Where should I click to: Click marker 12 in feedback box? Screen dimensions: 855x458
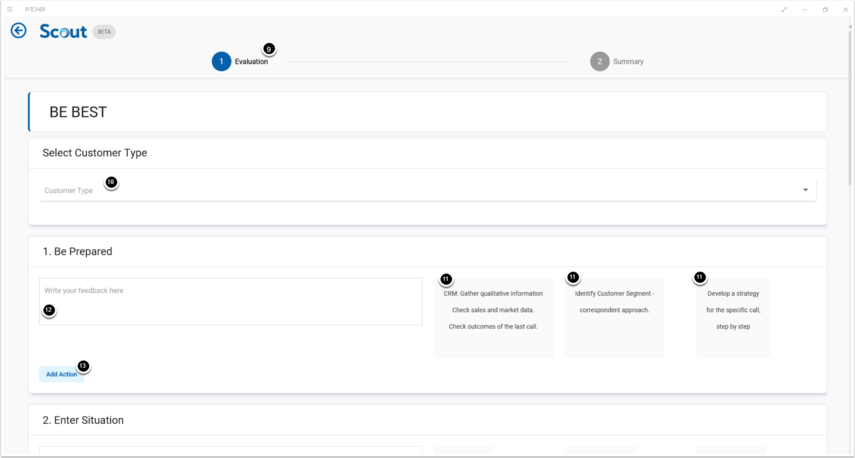pyautogui.click(x=48, y=310)
